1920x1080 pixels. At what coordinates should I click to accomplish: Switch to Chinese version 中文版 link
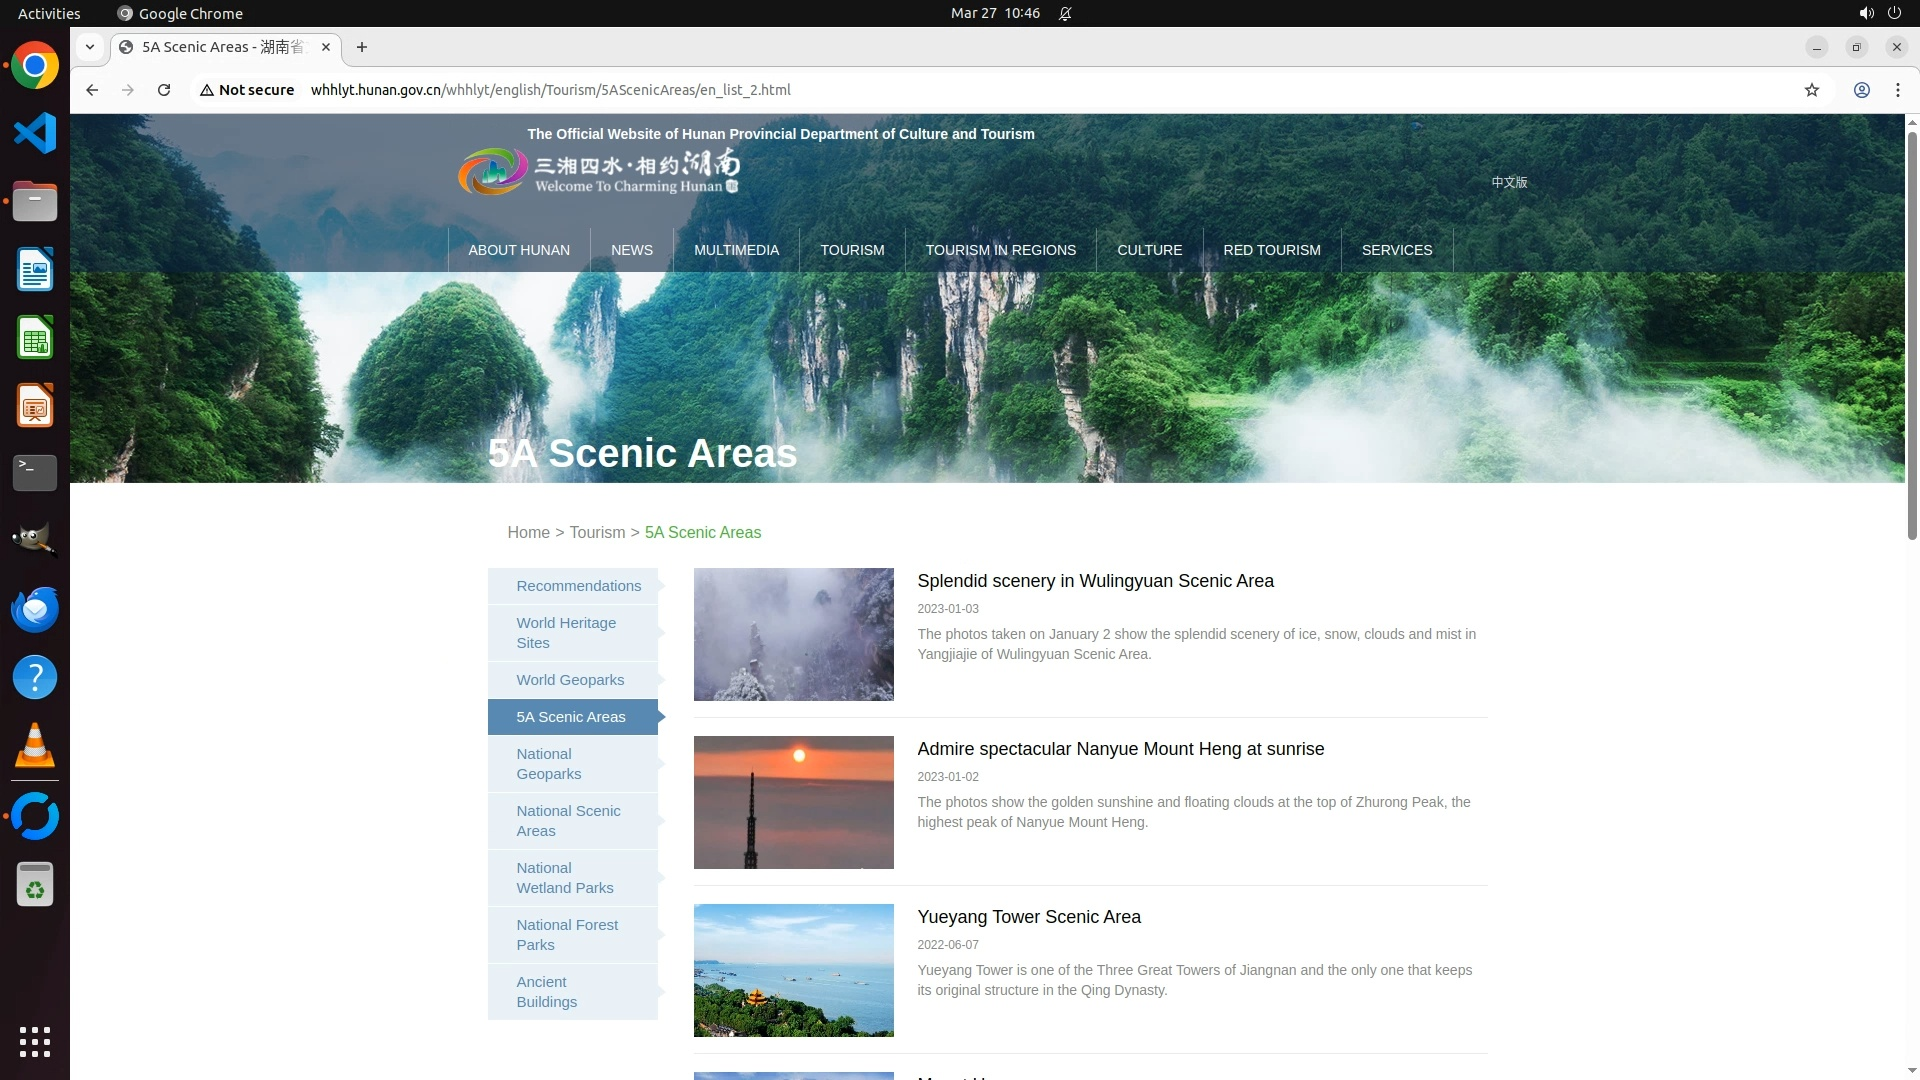[x=1508, y=182]
